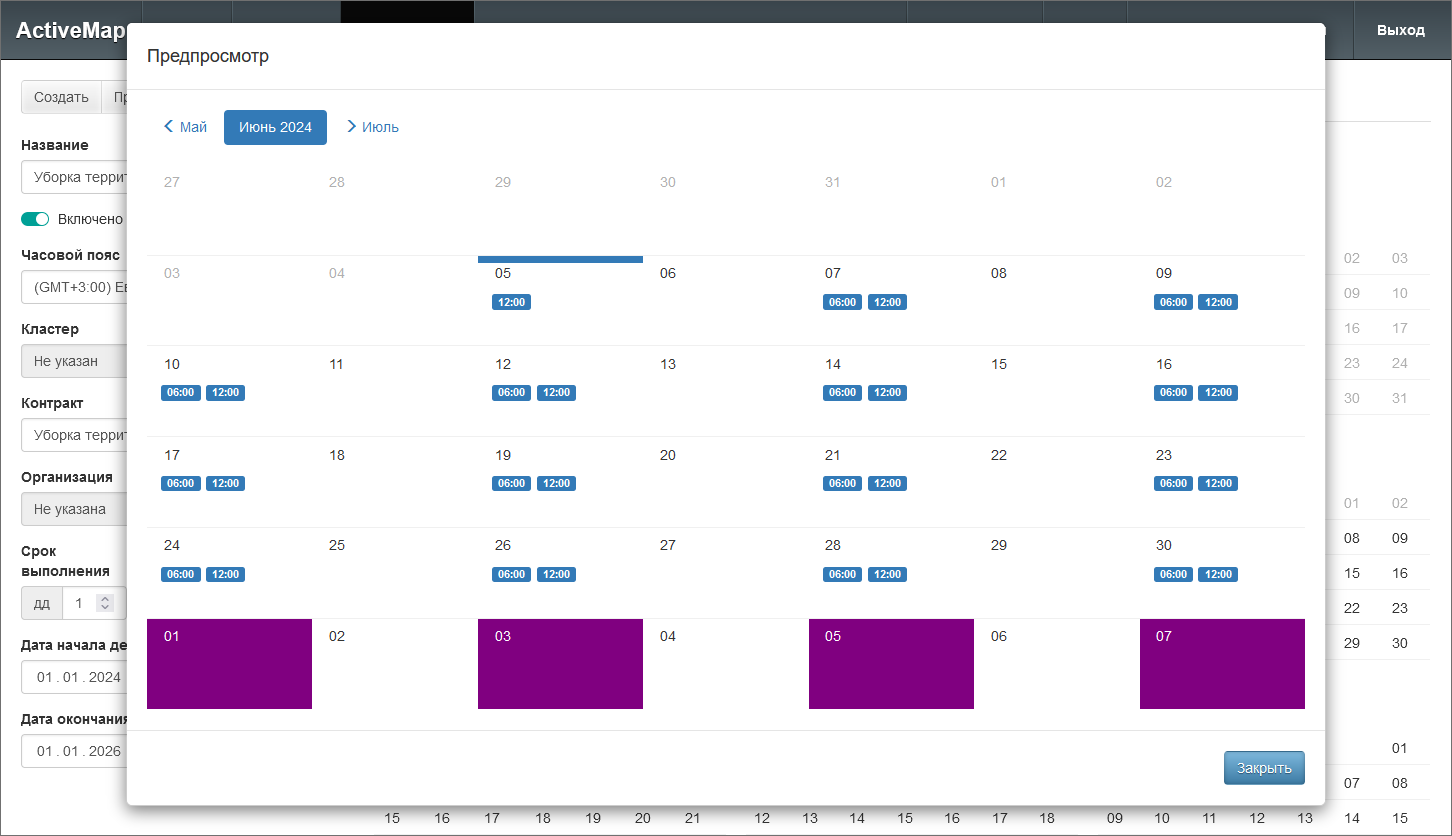Click 12:00 badge on June 23

pos(1218,484)
